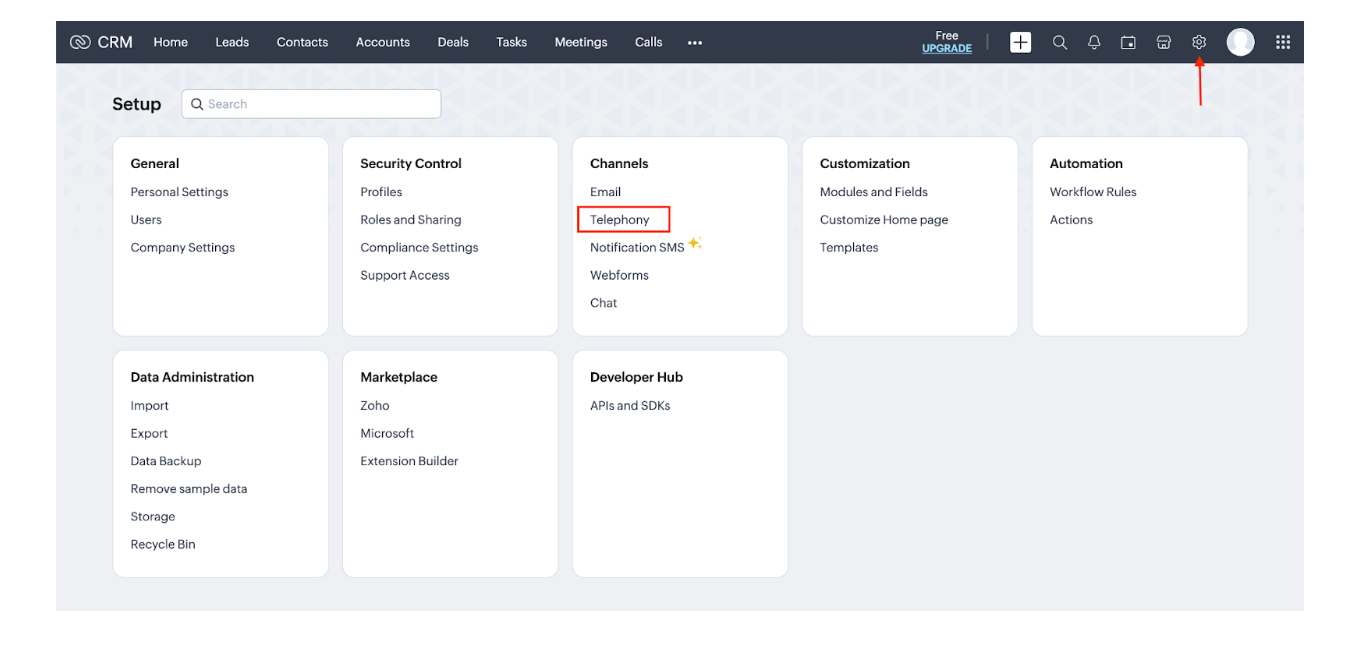Open the Meetings tab

pyautogui.click(x=581, y=42)
